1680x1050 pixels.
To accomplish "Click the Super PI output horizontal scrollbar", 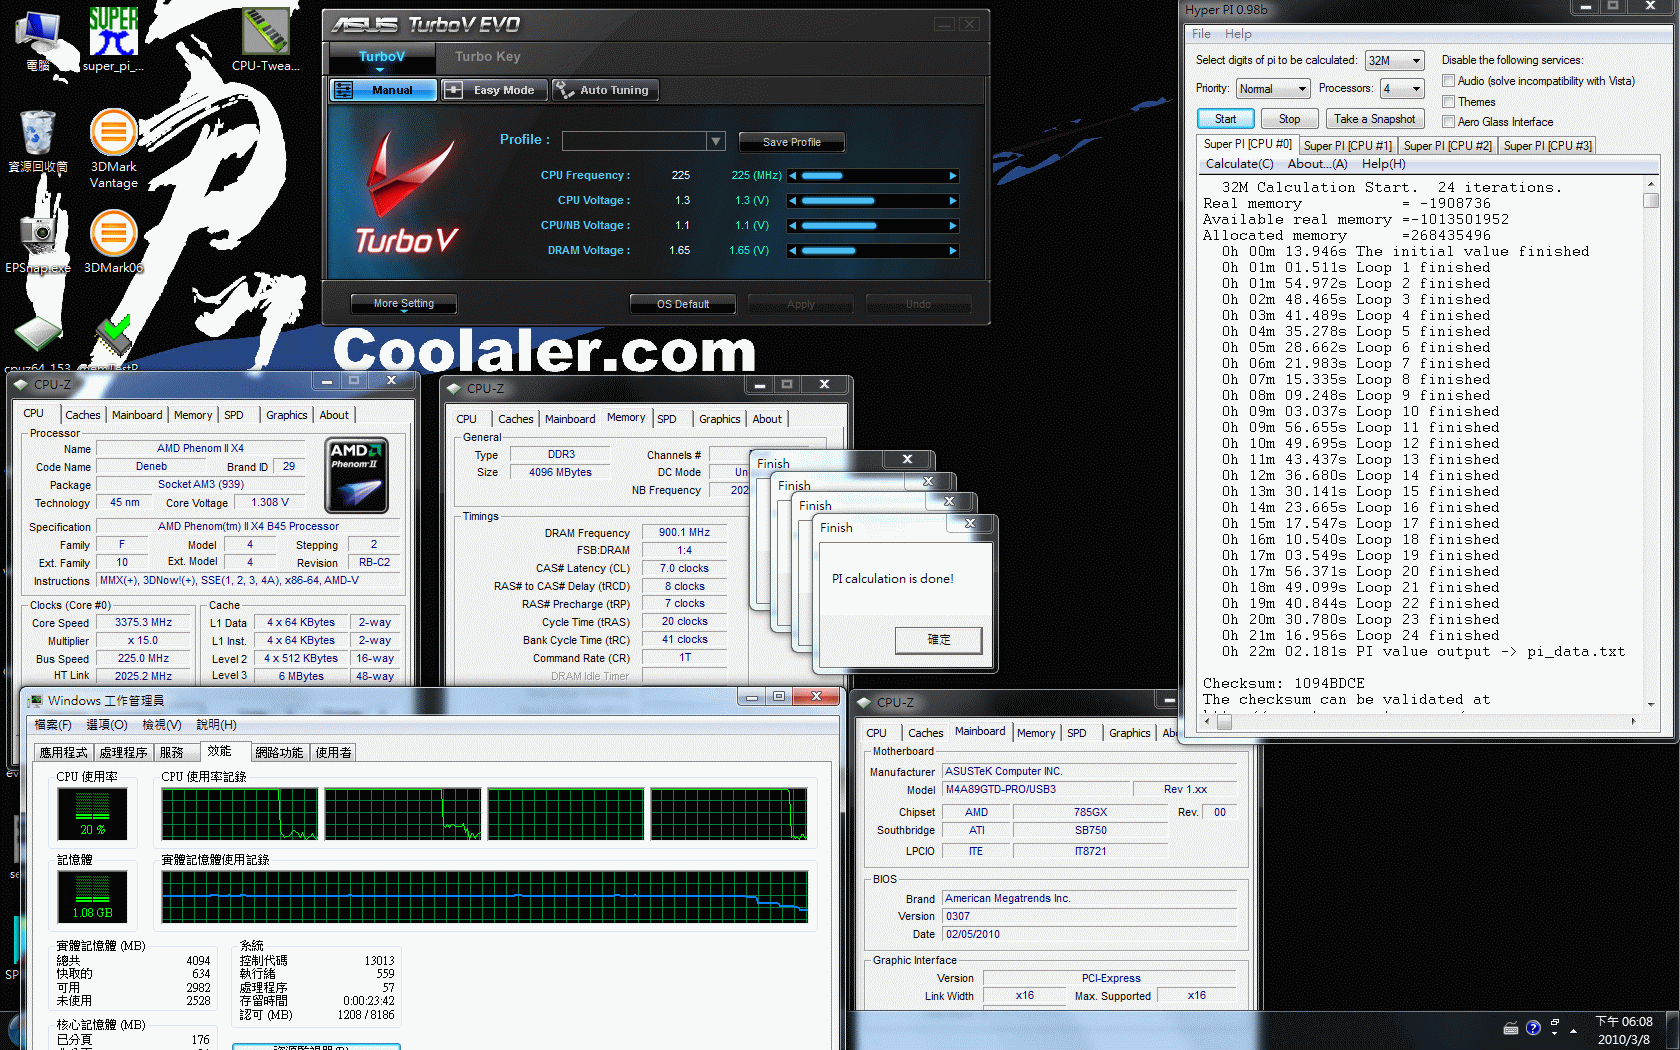I will 1420,721.
